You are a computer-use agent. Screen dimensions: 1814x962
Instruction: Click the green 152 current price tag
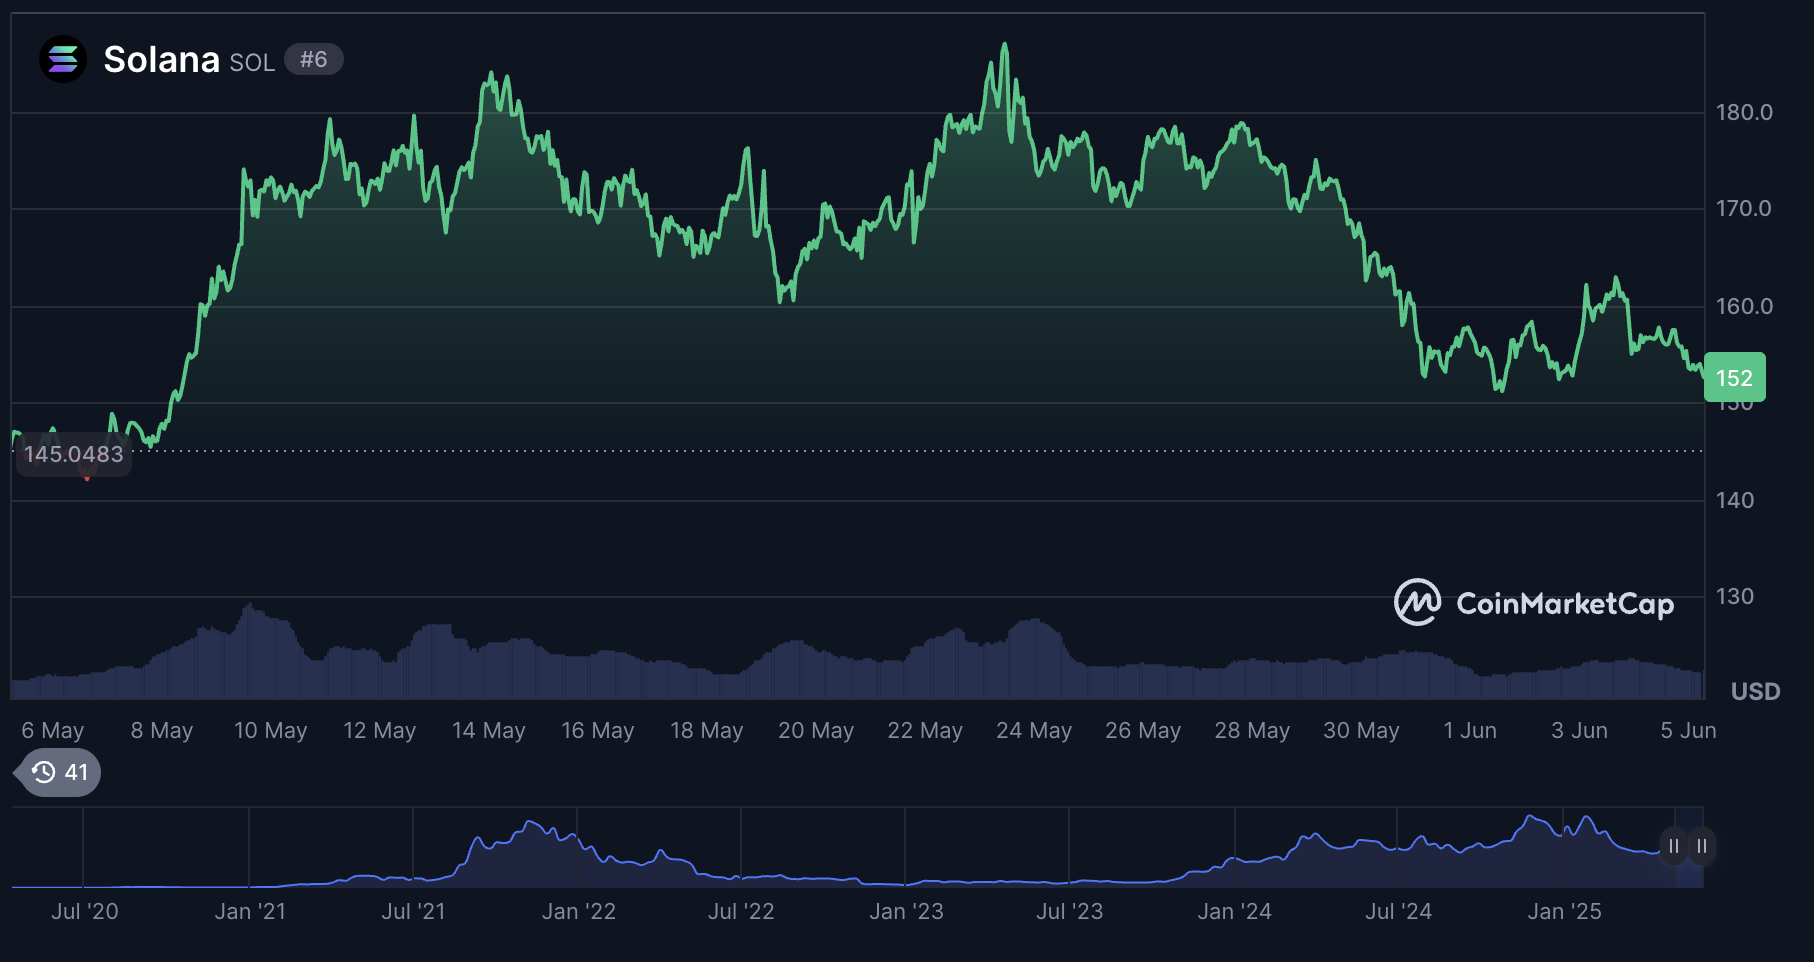(1736, 378)
